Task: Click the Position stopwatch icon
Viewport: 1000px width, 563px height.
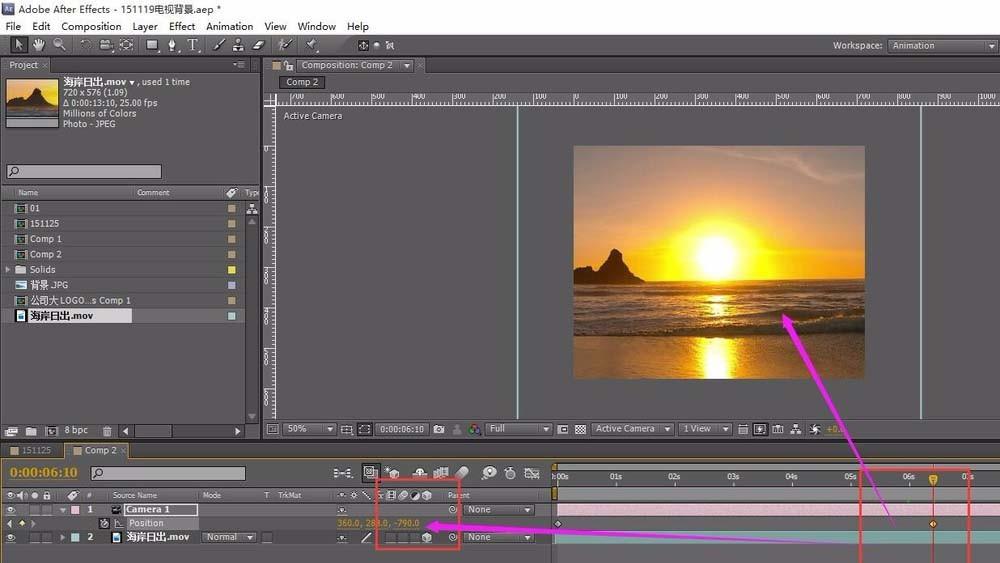Action: pyautogui.click(x=104, y=523)
